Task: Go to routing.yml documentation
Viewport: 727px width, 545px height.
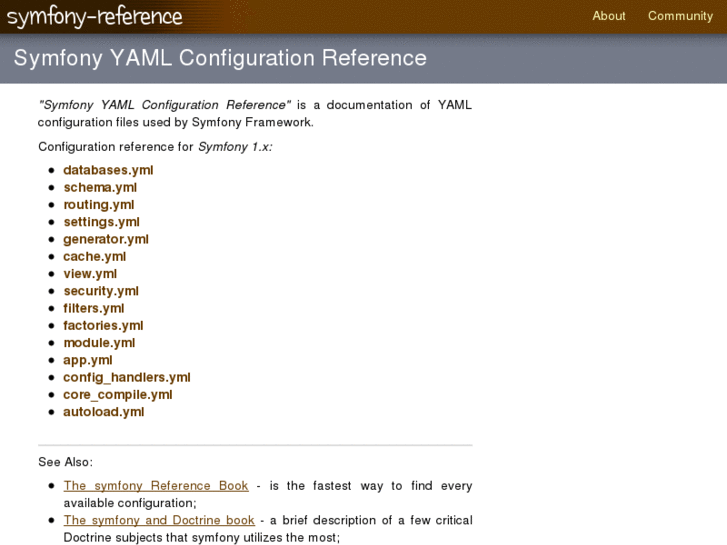Action: pos(99,205)
